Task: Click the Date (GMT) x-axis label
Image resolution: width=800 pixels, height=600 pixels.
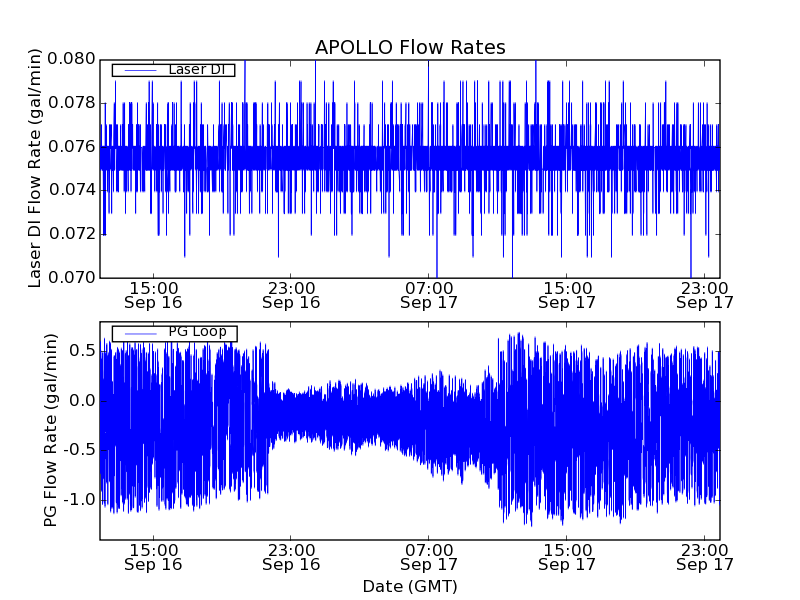Action: [410, 586]
